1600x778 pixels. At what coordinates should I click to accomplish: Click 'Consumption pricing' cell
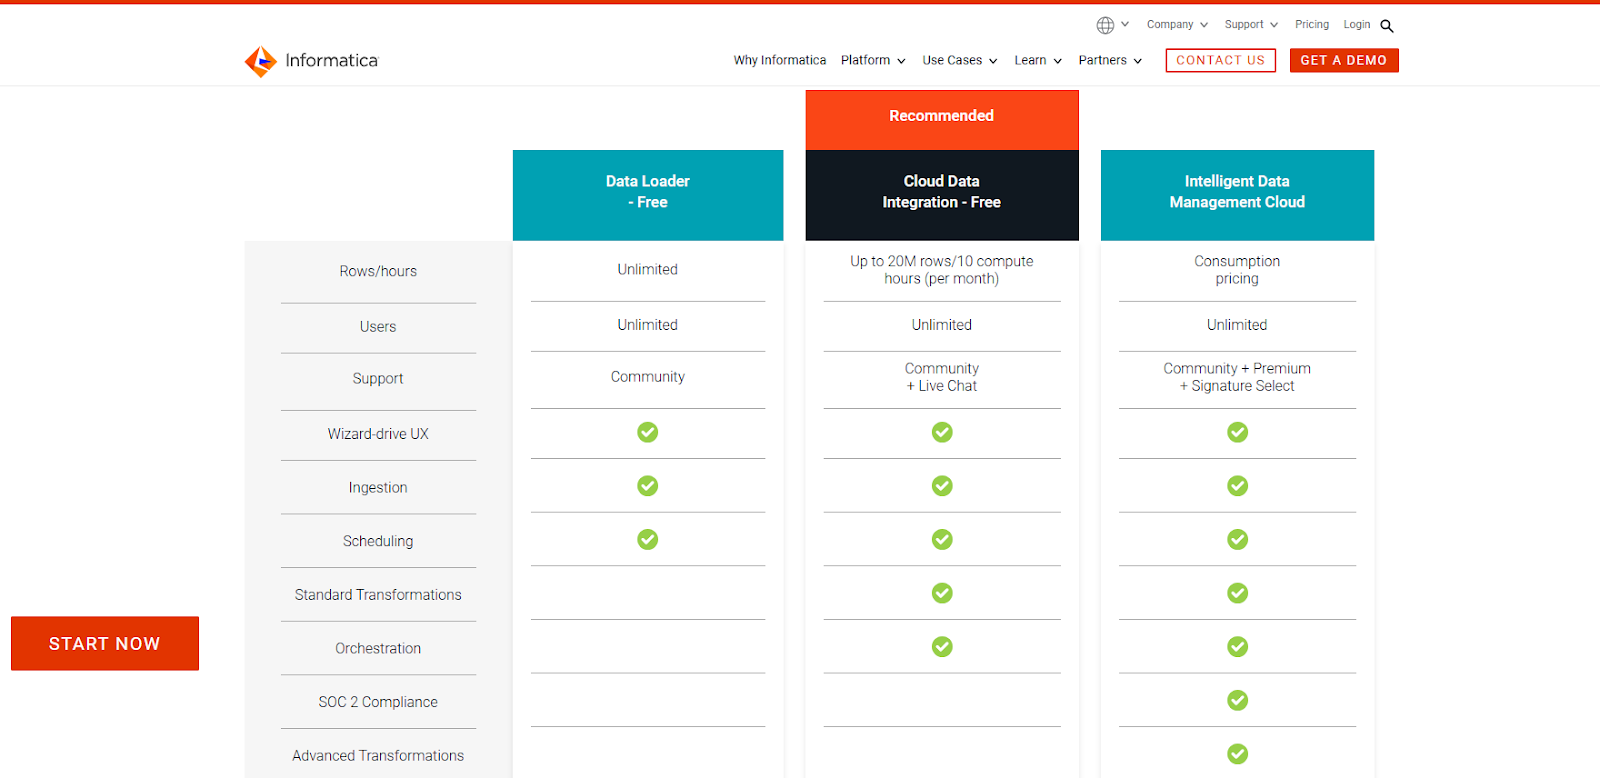[1237, 270]
